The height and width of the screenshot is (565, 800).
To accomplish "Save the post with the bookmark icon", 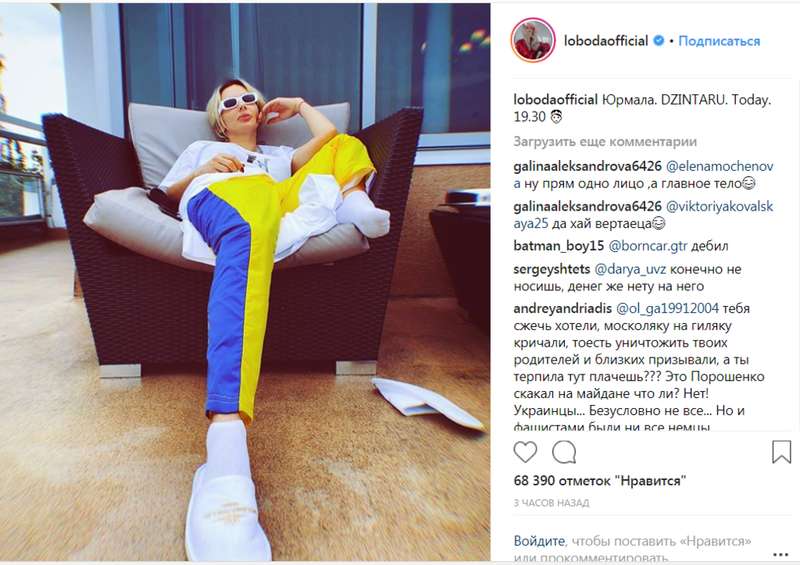I will pos(781,452).
